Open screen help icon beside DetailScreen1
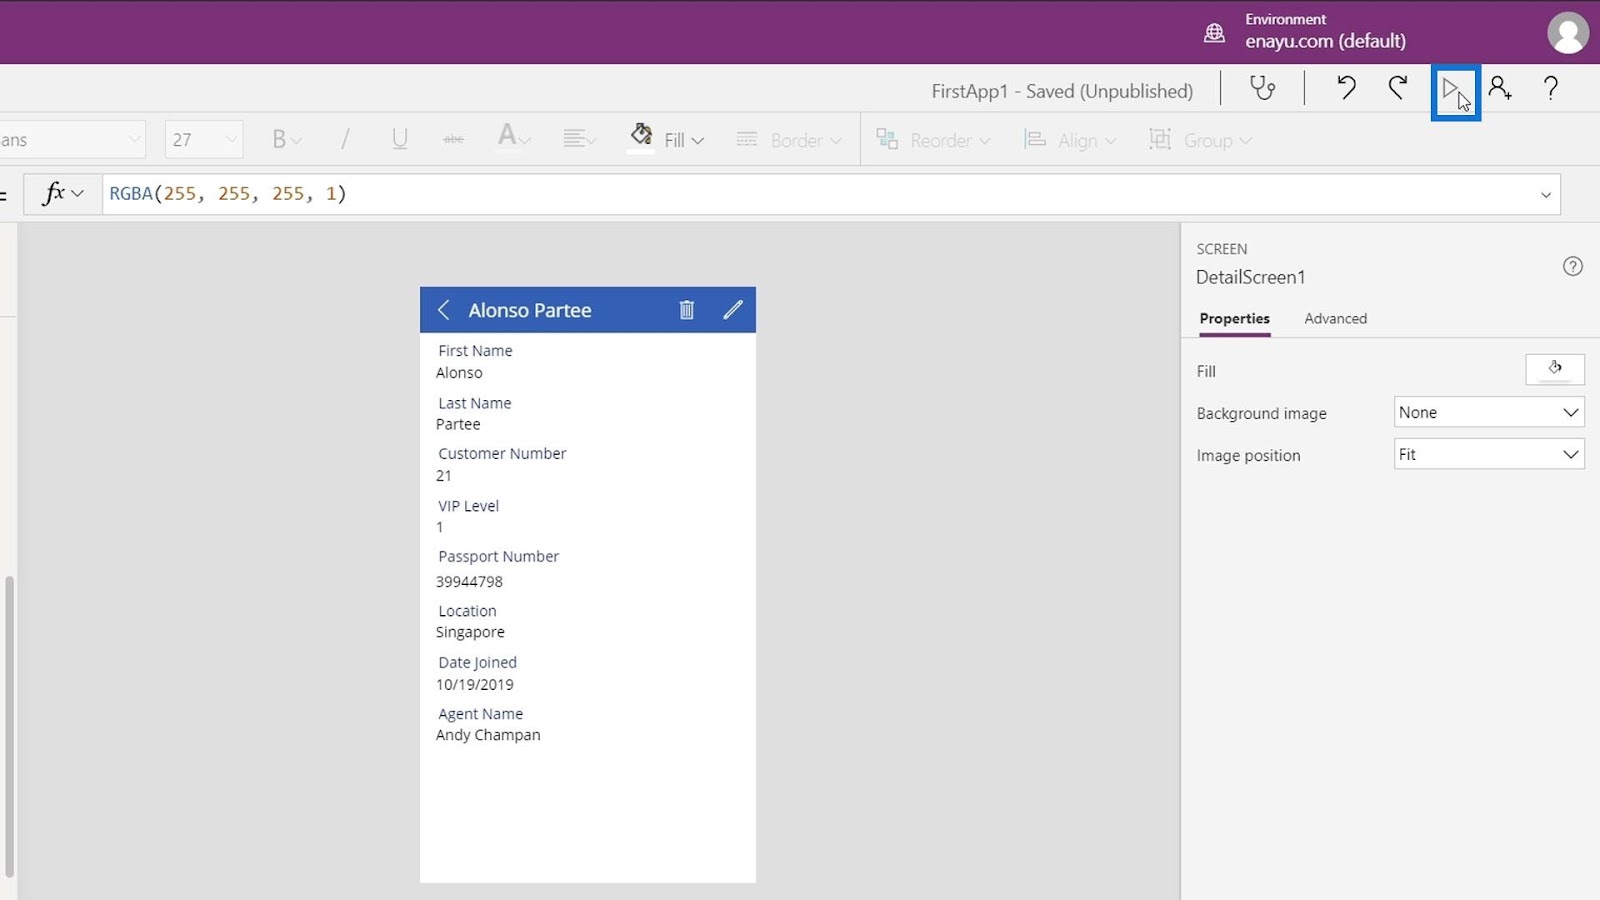This screenshot has width=1600, height=900. [x=1573, y=266]
